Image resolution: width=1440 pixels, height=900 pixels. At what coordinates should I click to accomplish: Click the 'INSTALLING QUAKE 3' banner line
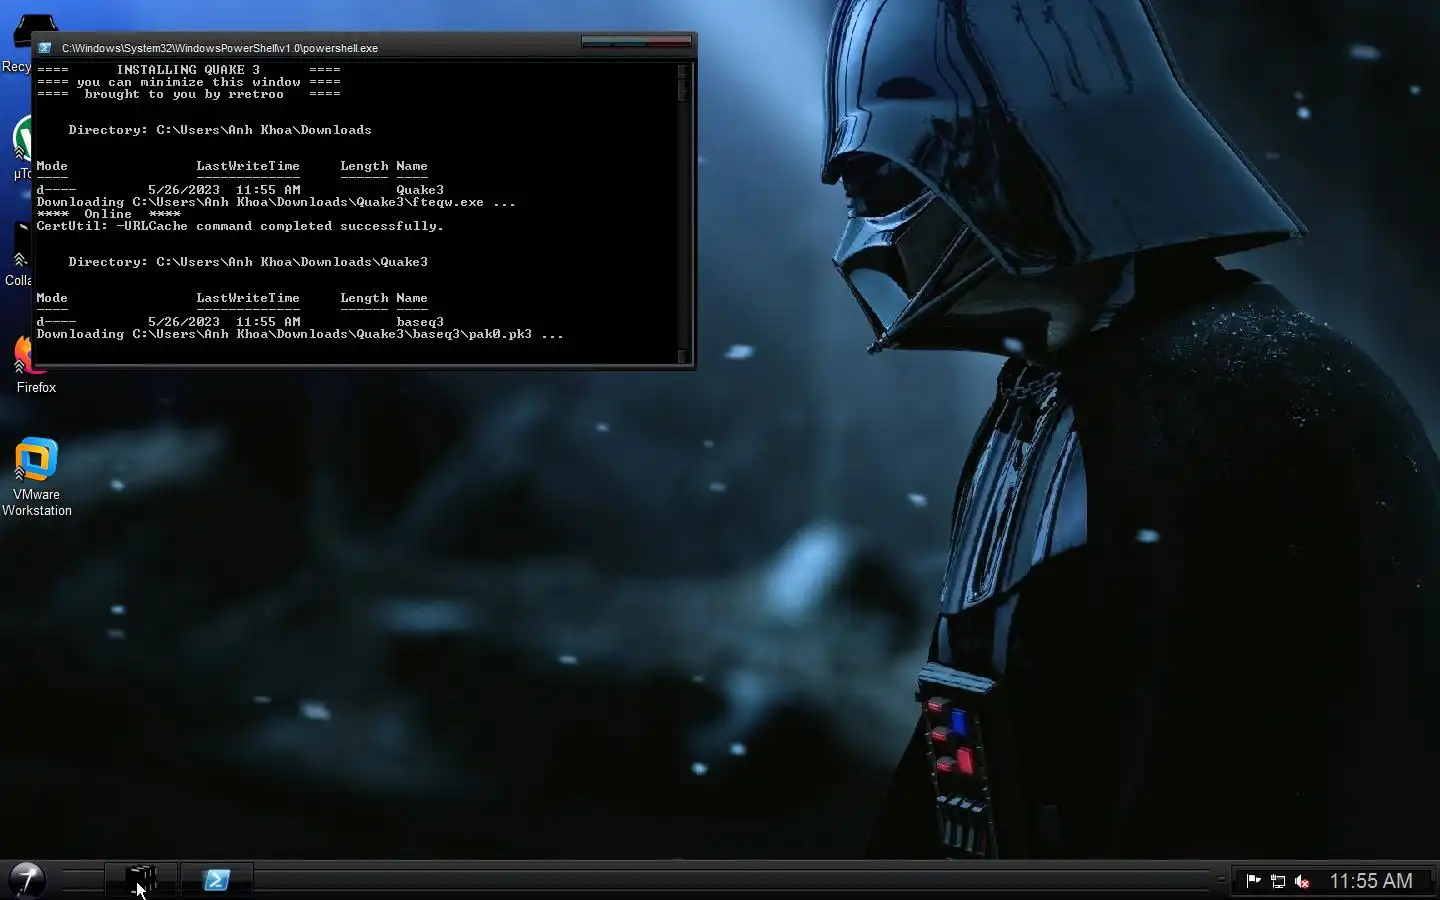[188, 70]
